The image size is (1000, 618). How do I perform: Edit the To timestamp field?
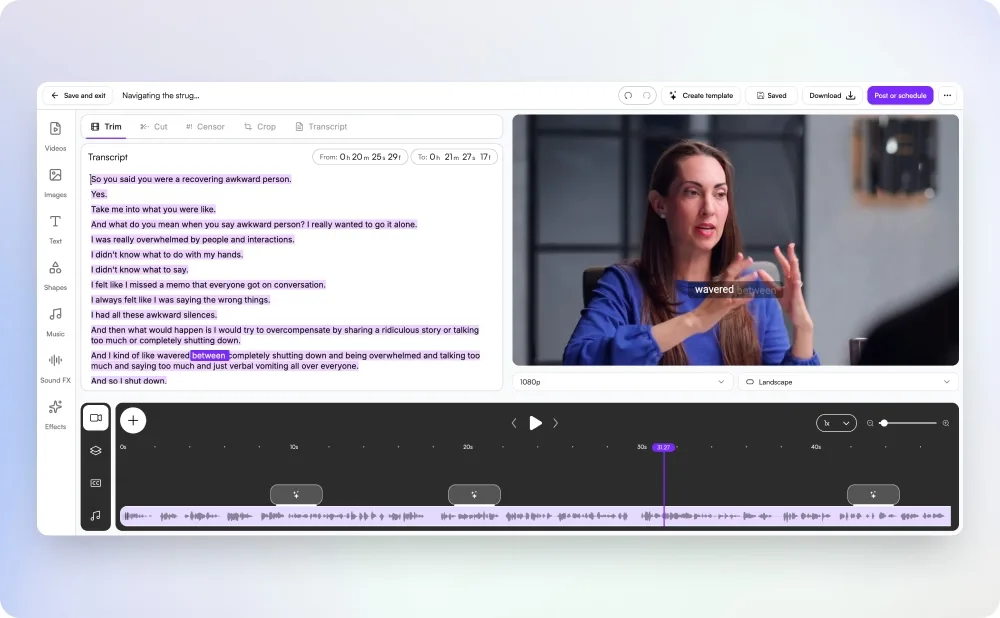[x=453, y=157]
